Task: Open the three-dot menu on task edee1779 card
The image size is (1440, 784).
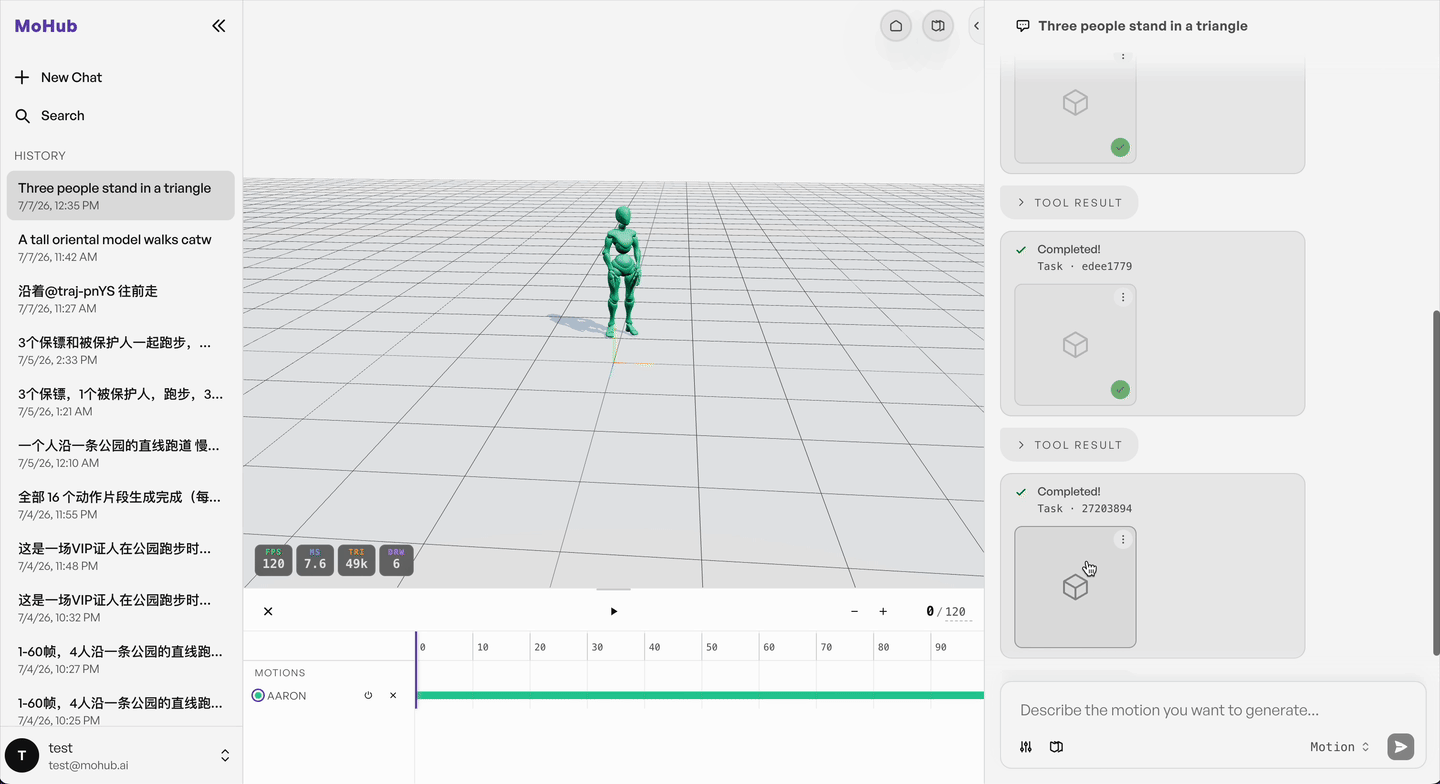Action: [1123, 297]
